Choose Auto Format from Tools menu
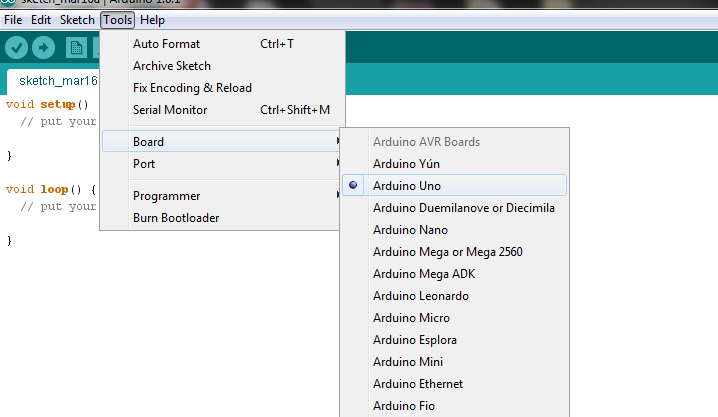This screenshot has width=718, height=417. coord(223,44)
